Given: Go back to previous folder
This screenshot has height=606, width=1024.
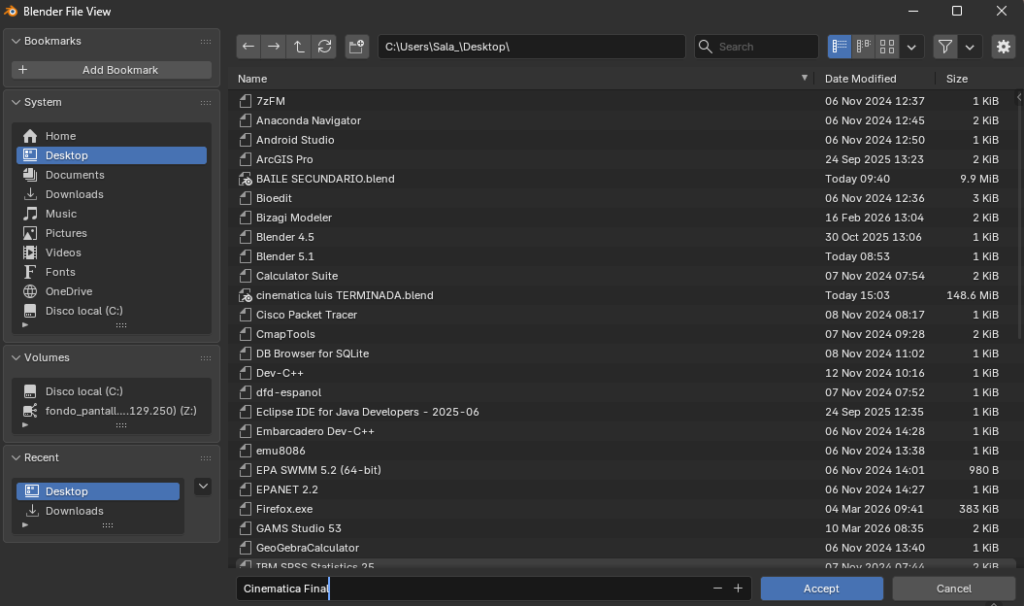Looking at the screenshot, I should [x=247, y=46].
